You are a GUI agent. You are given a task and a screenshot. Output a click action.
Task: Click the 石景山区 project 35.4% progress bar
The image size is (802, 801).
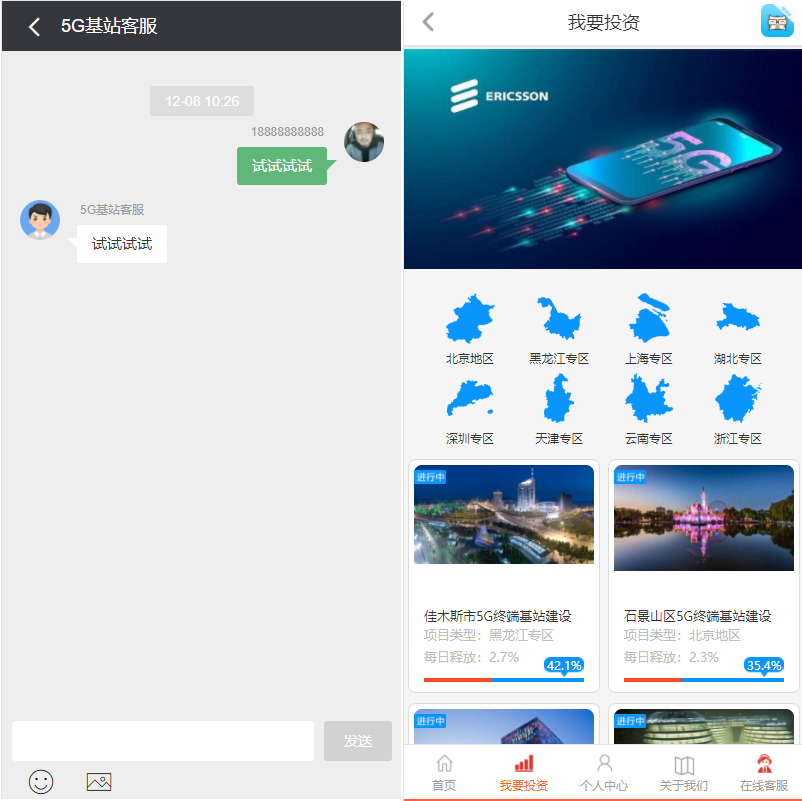tap(704, 680)
